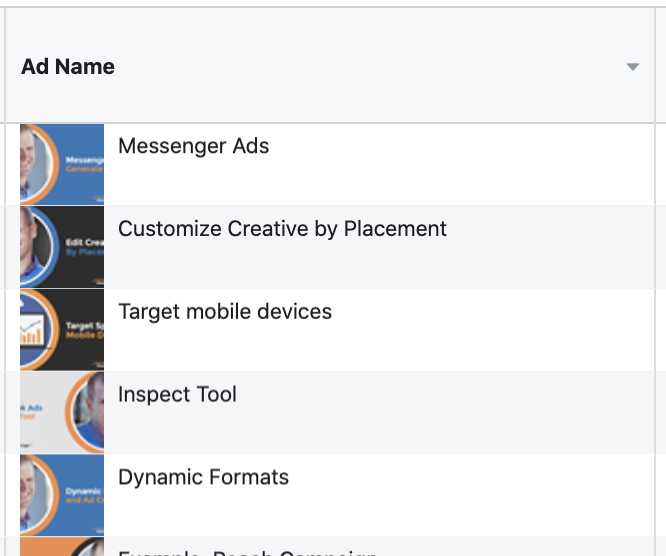The height and width of the screenshot is (556, 666).
Task: Open Customize Creative by Placement thumbnail
Action: [62, 247]
